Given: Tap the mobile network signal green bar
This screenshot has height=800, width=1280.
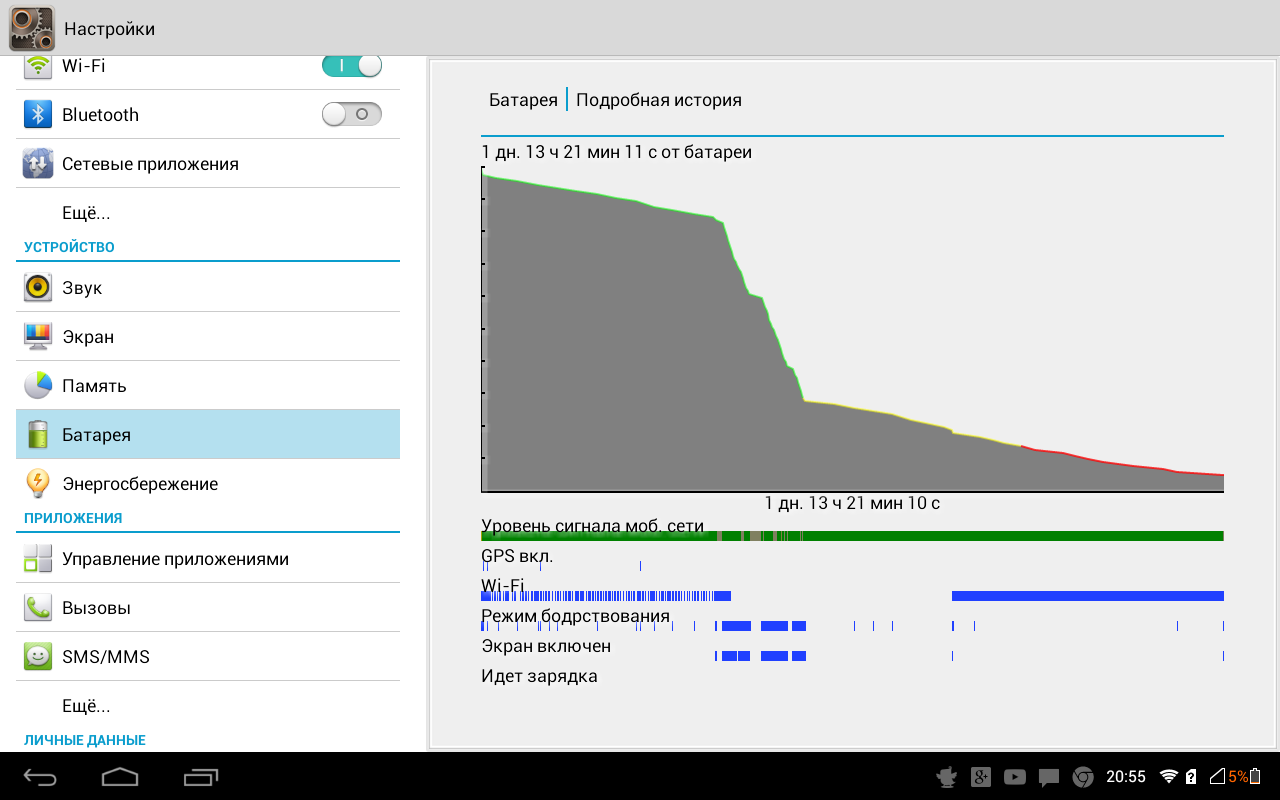Looking at the screenshot, I should click(x=852, y=536).
